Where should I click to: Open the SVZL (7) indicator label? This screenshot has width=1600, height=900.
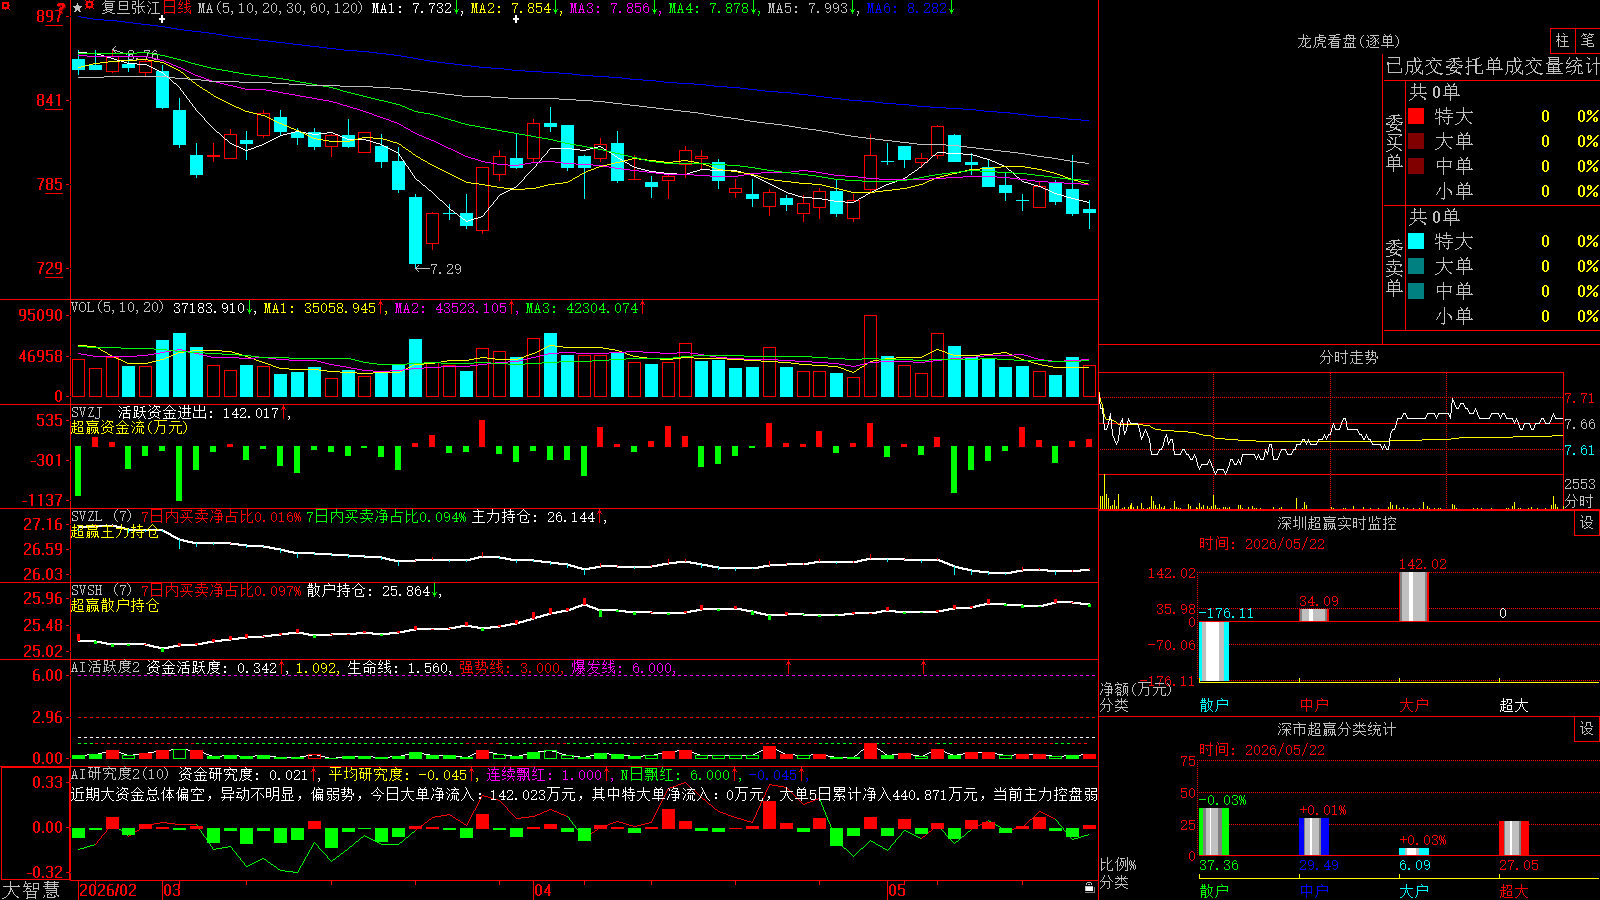[101, 516]
